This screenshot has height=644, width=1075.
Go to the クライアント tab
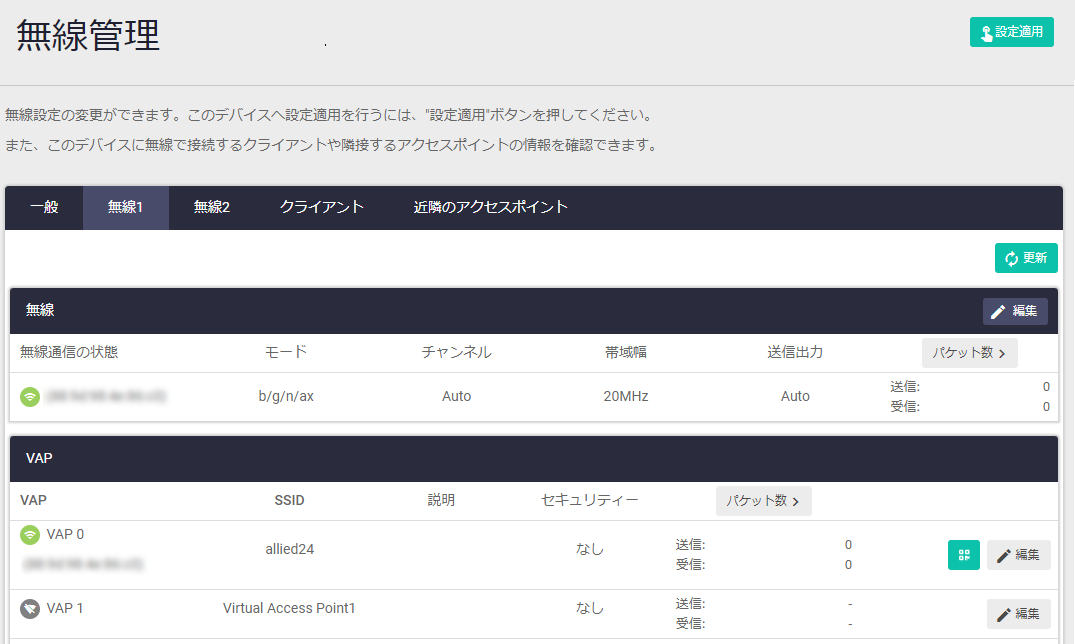click(x=322, y=207)
